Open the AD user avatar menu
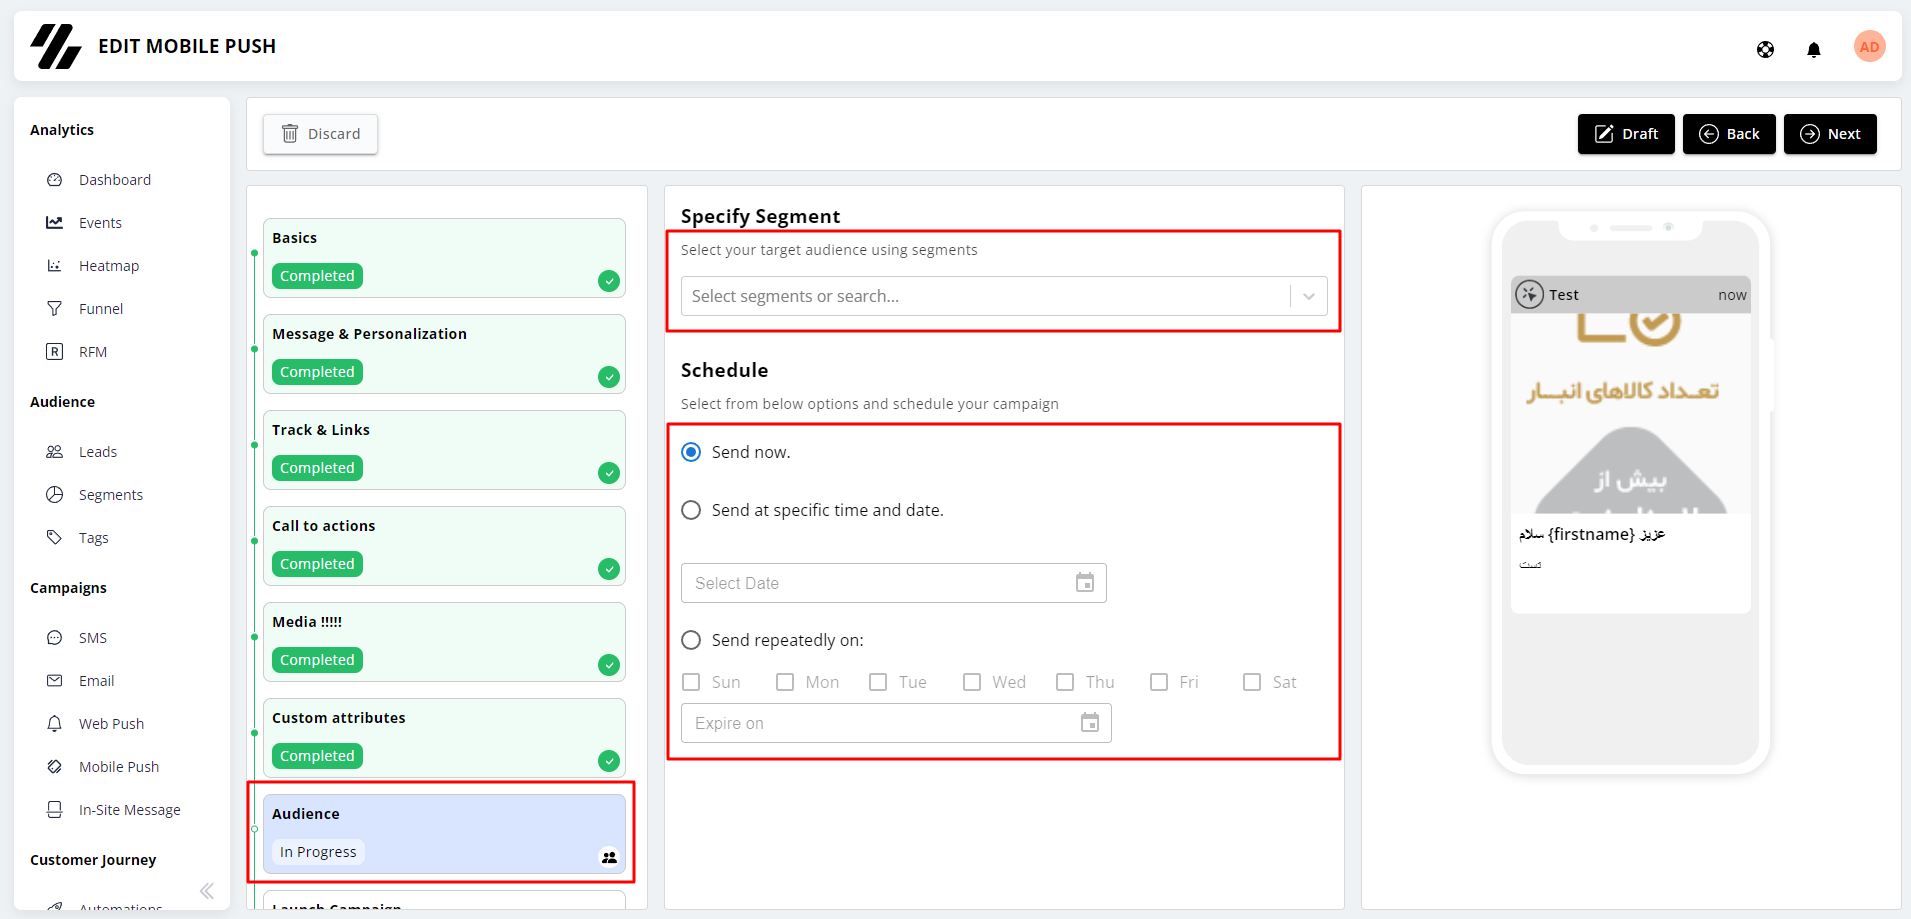The height and width of the screenshot is (919, 1911). [x=1869, y=47]
